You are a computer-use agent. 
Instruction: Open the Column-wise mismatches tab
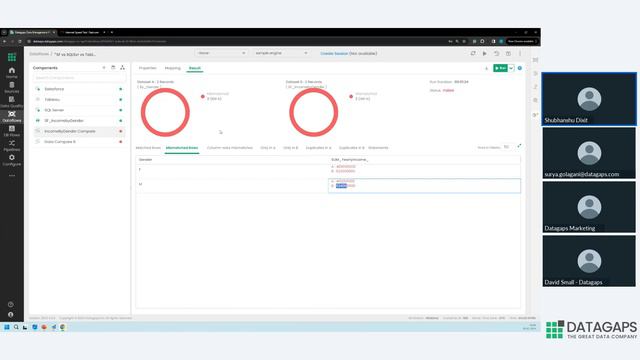click(x=229, y=148)
